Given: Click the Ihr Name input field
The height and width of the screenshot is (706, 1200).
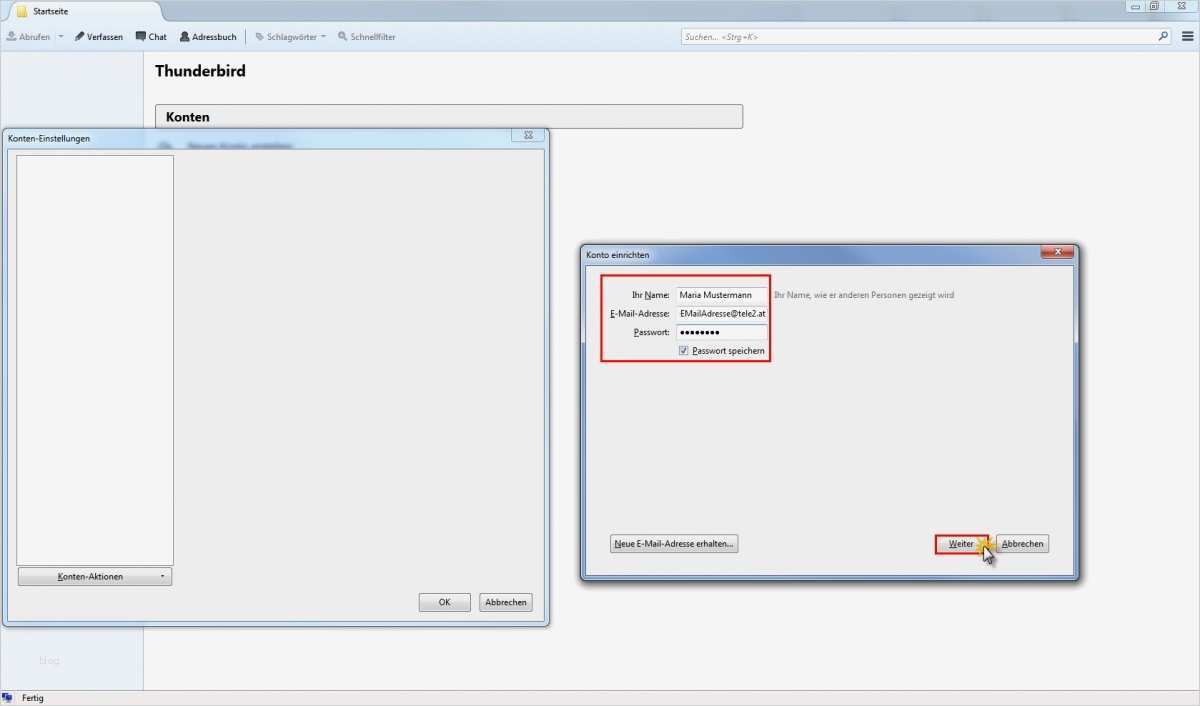Looking at the screenshot, I should click(x=721, y=295).
